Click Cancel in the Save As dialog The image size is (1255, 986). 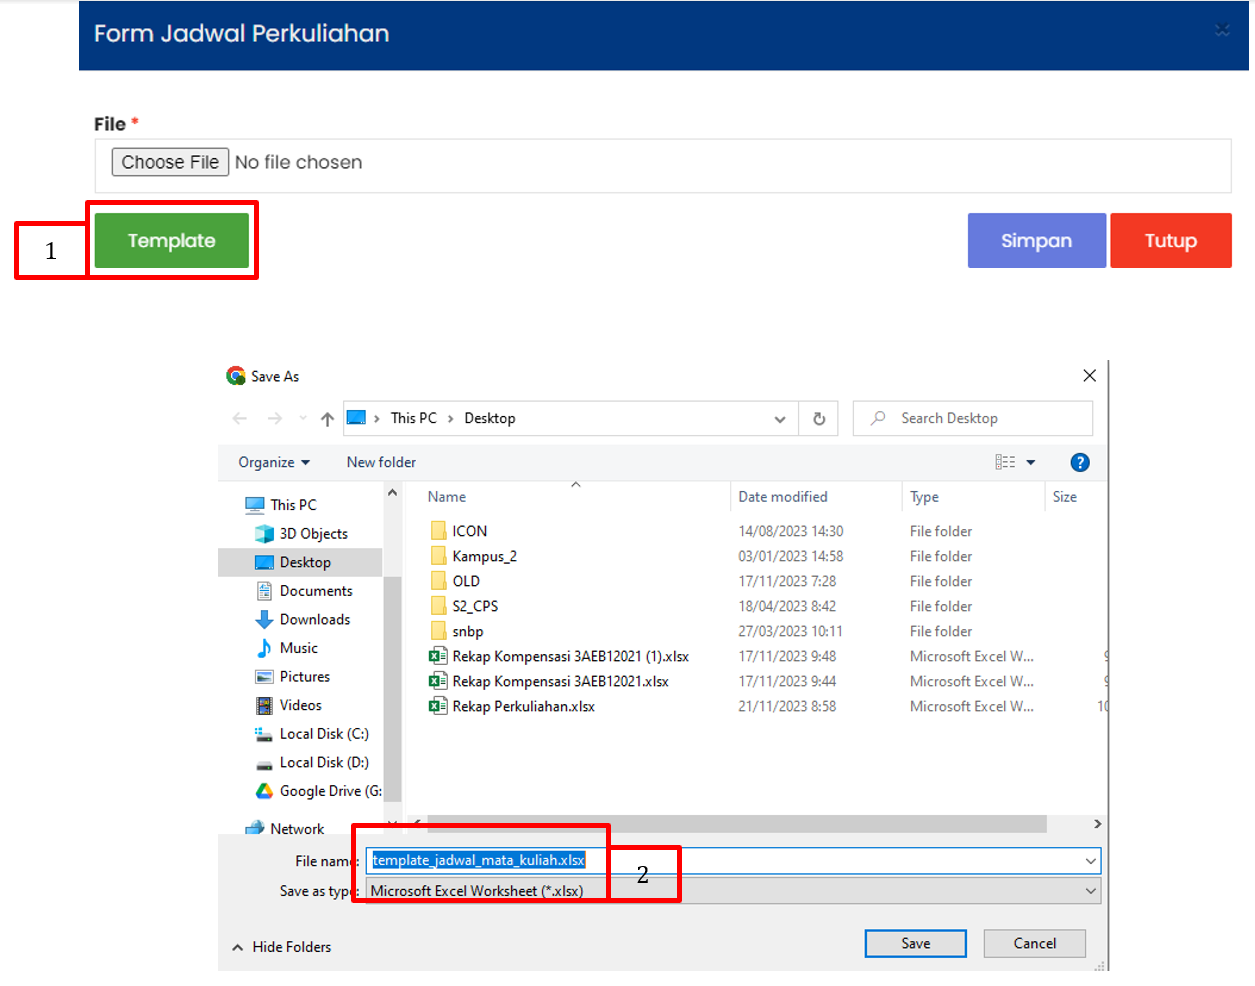1034,943
